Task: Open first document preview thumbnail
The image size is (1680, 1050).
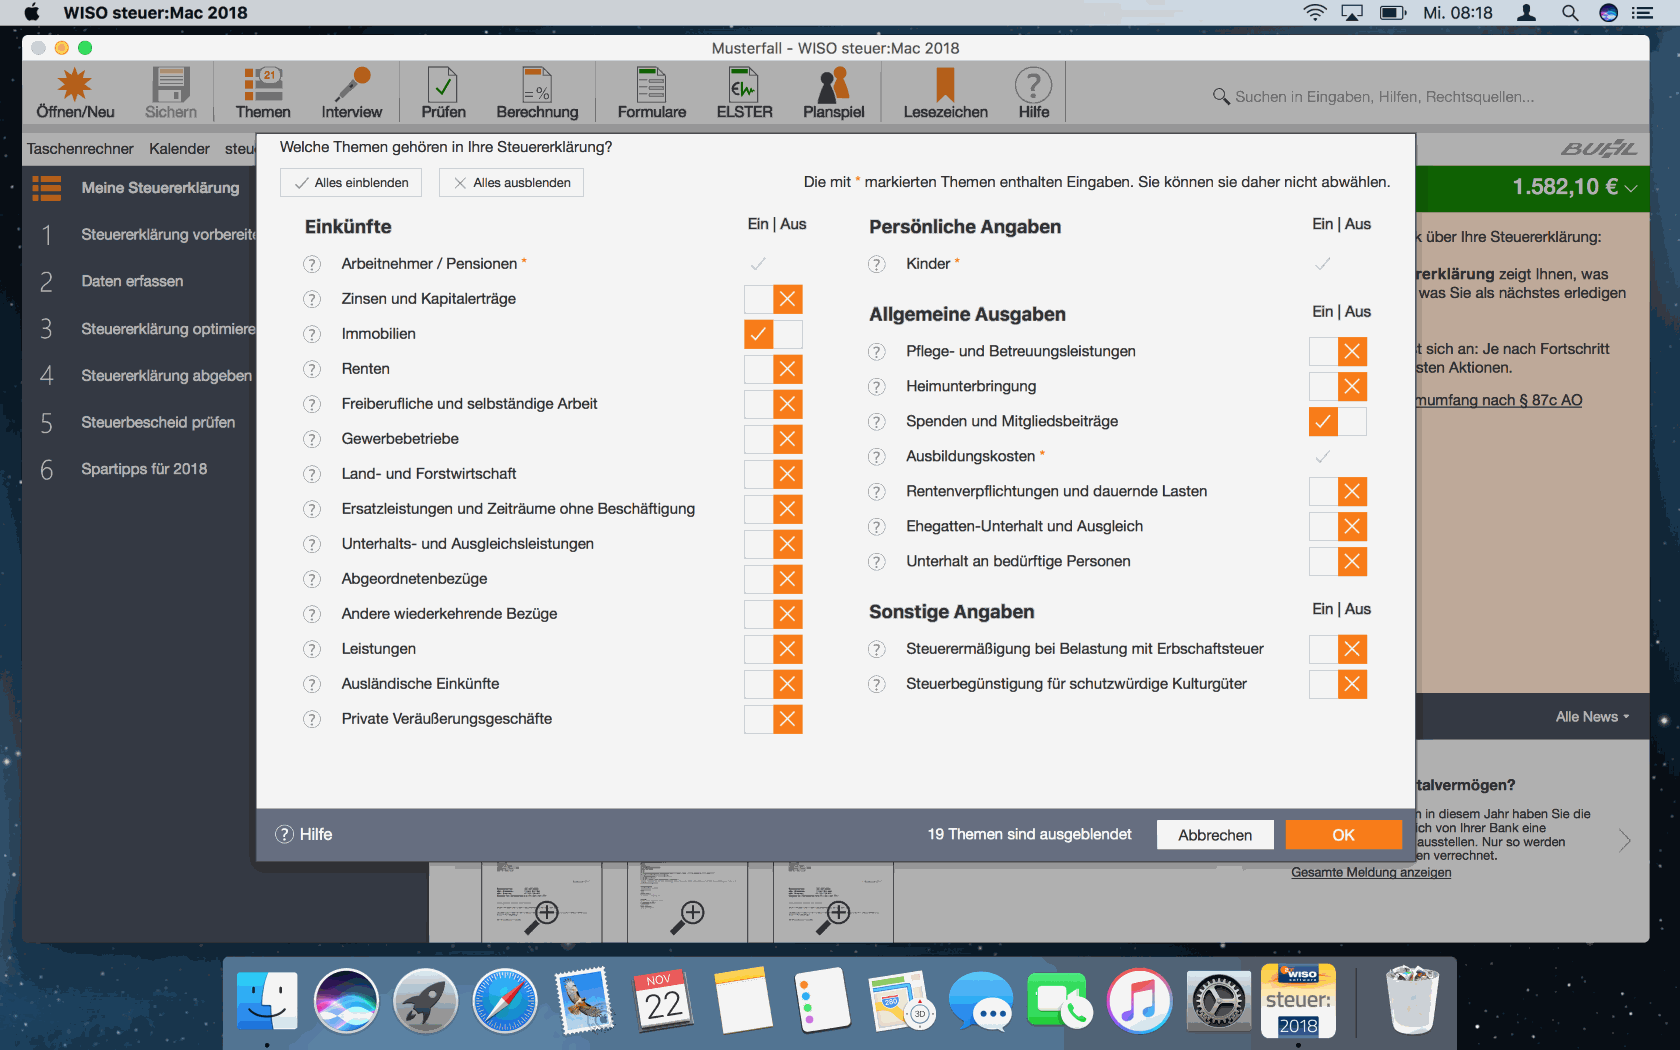Action: pyautogui.click(x=541, y=902)
